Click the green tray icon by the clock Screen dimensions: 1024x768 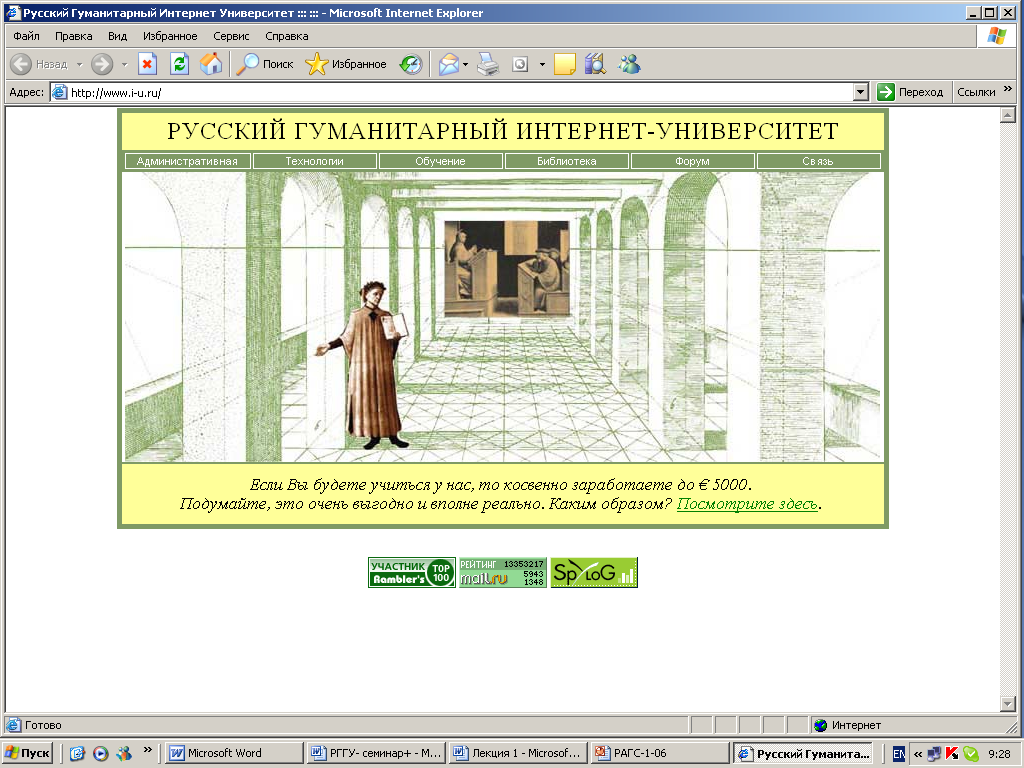pos(970,754)
